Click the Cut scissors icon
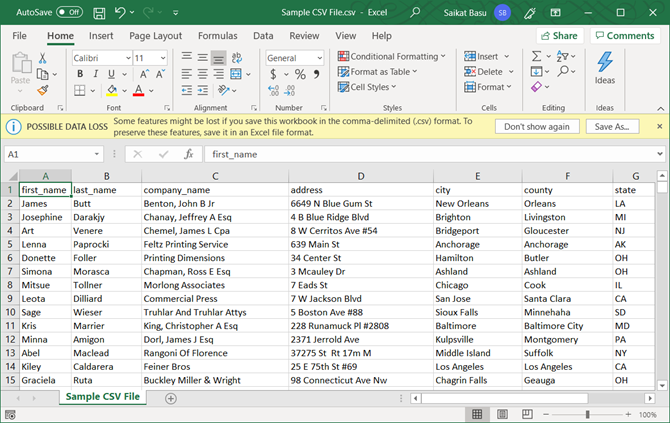 (x=43, y=58)
